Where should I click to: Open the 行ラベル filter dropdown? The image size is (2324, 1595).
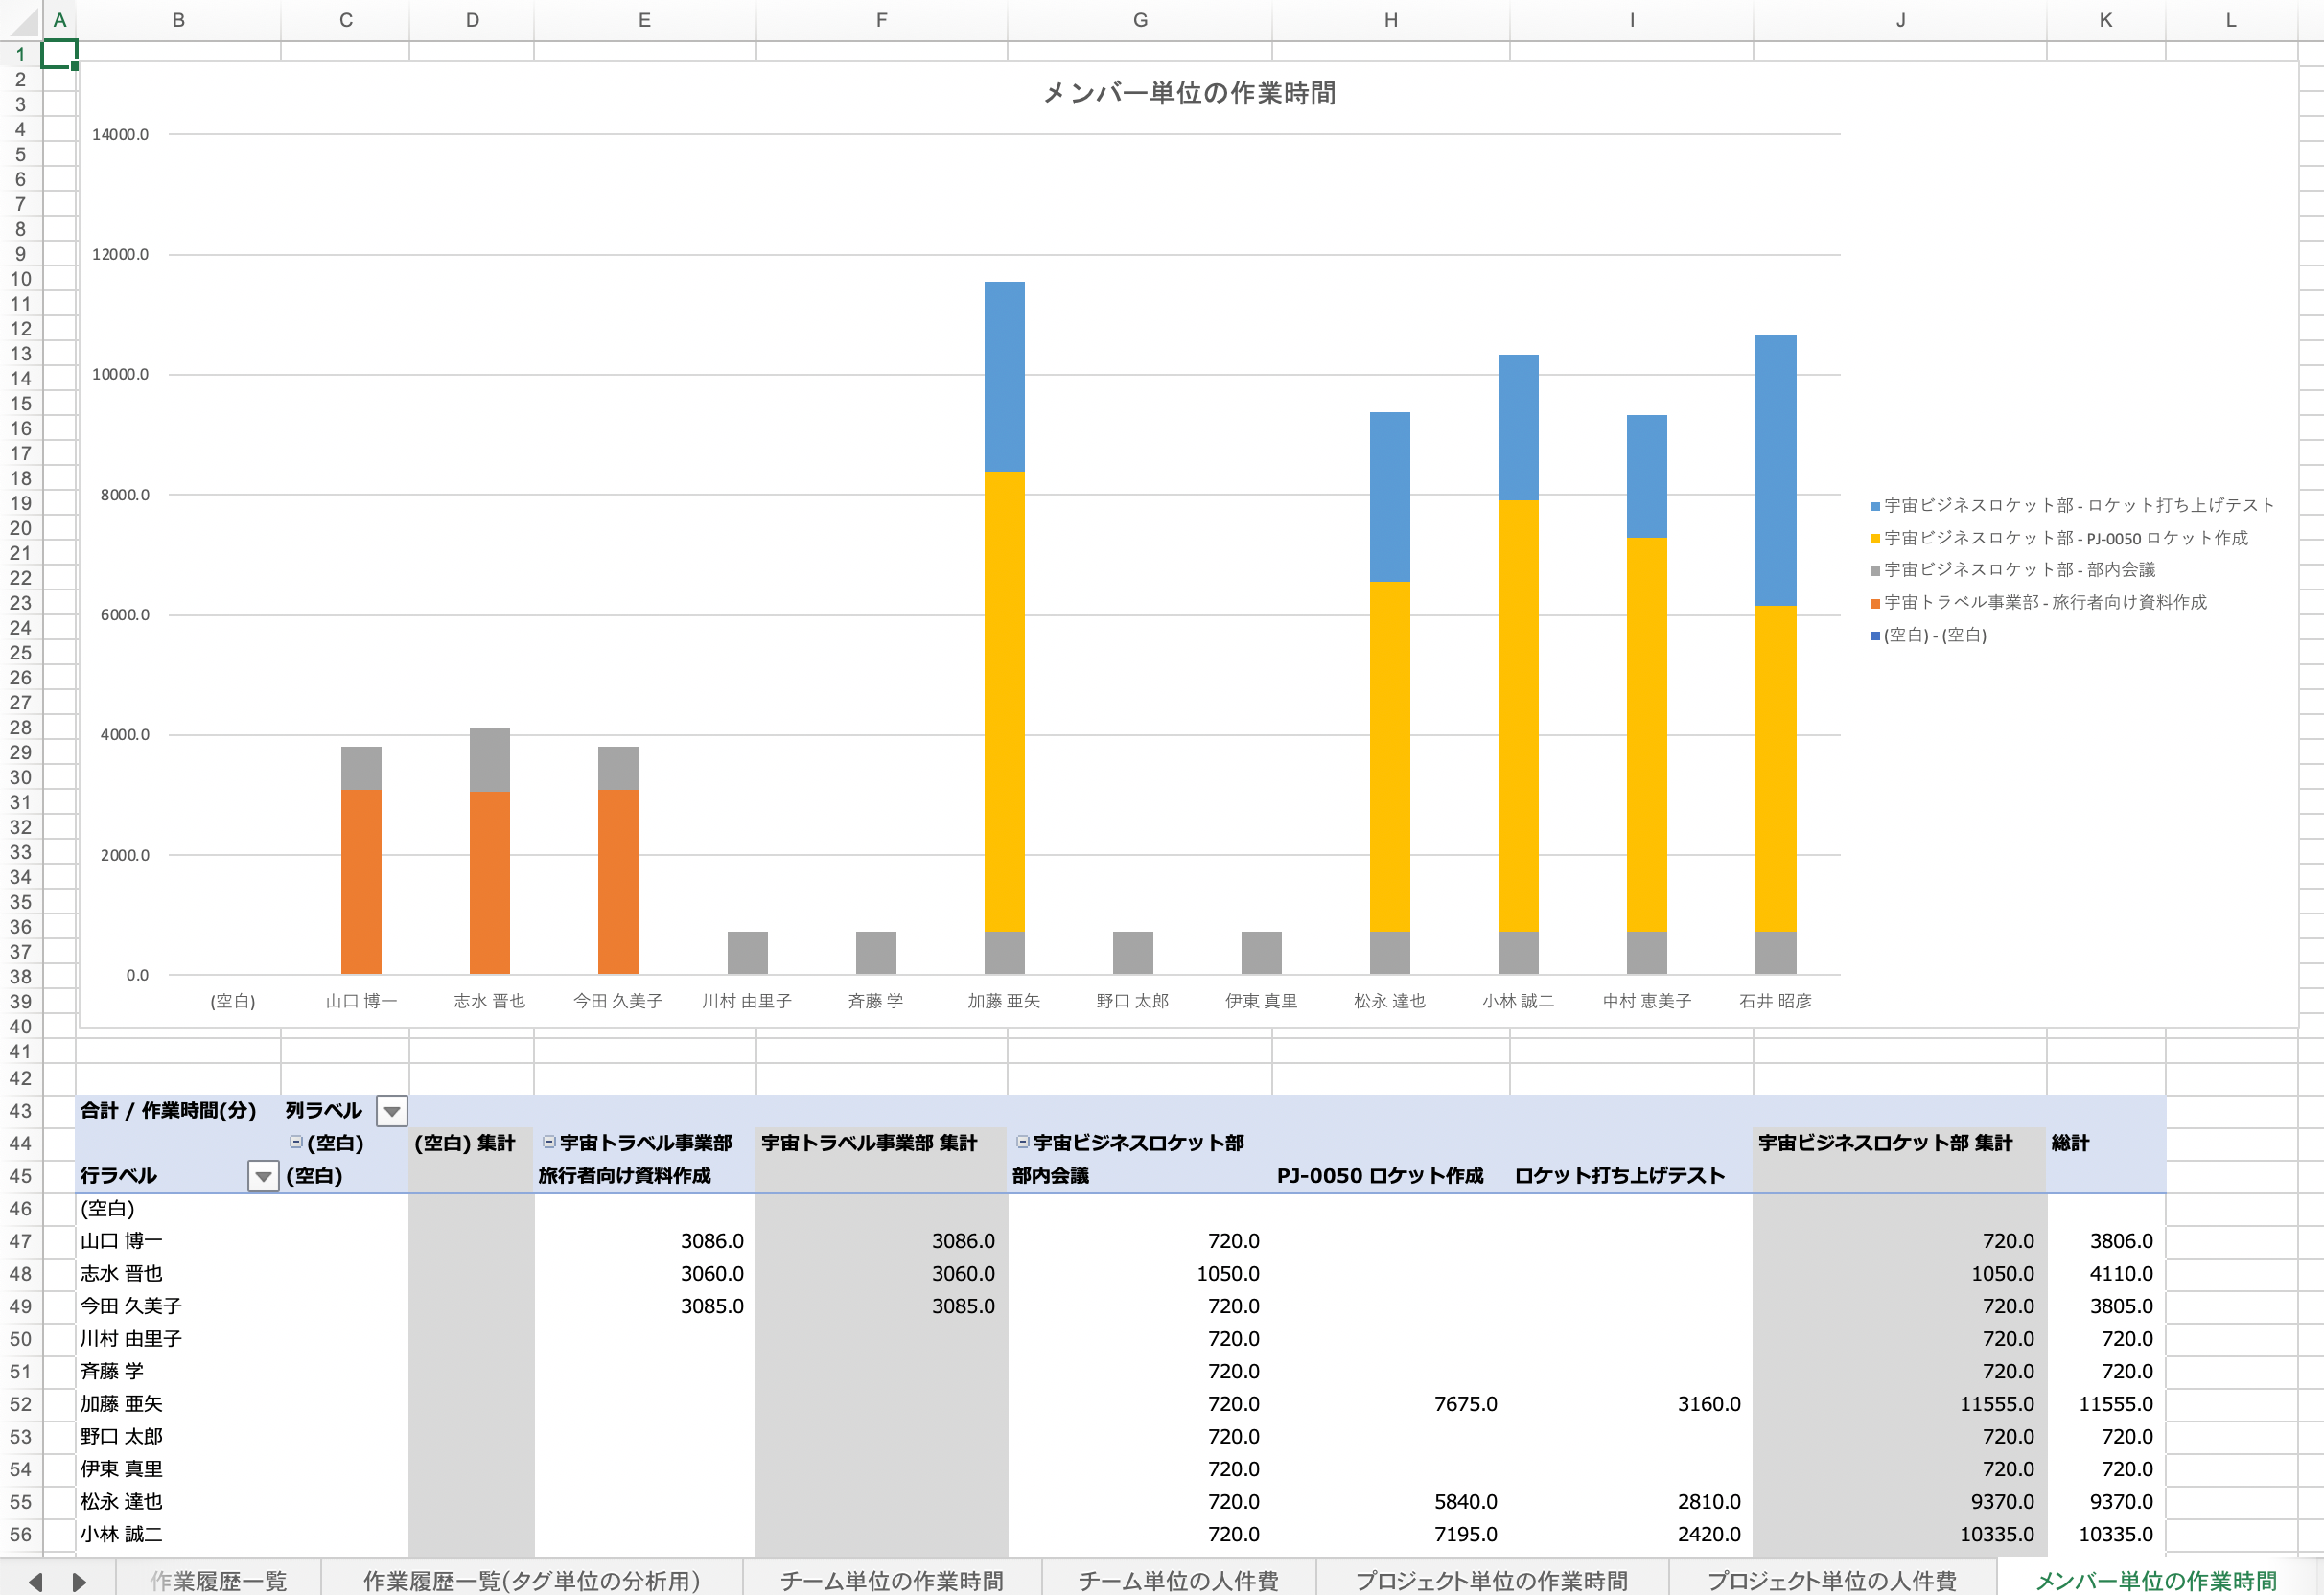(262, 1176)
